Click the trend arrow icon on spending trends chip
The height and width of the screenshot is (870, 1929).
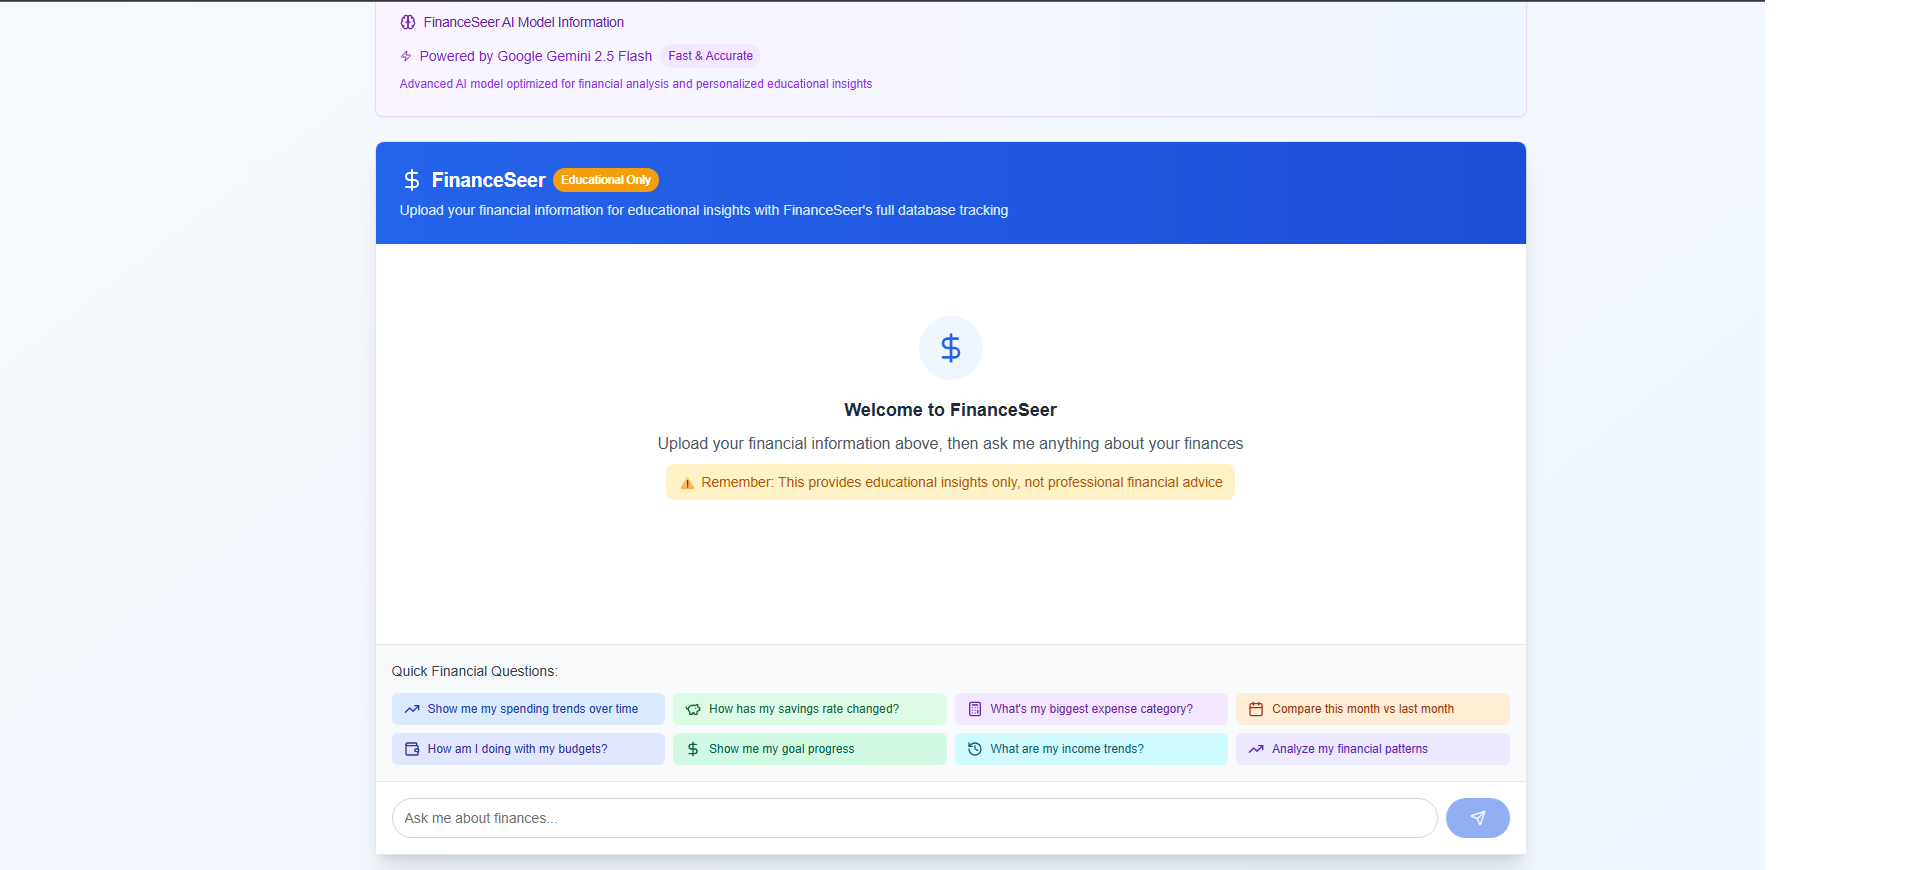pyautogui.click(x=412, y=709)
